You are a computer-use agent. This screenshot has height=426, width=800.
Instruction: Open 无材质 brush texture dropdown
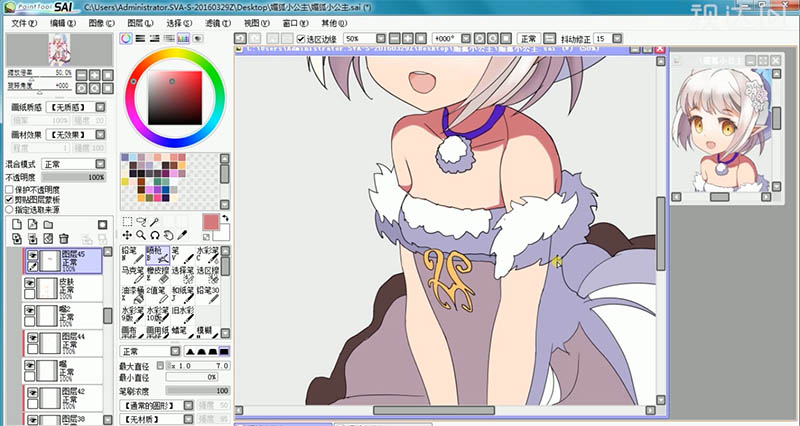[x=188, y=419]
